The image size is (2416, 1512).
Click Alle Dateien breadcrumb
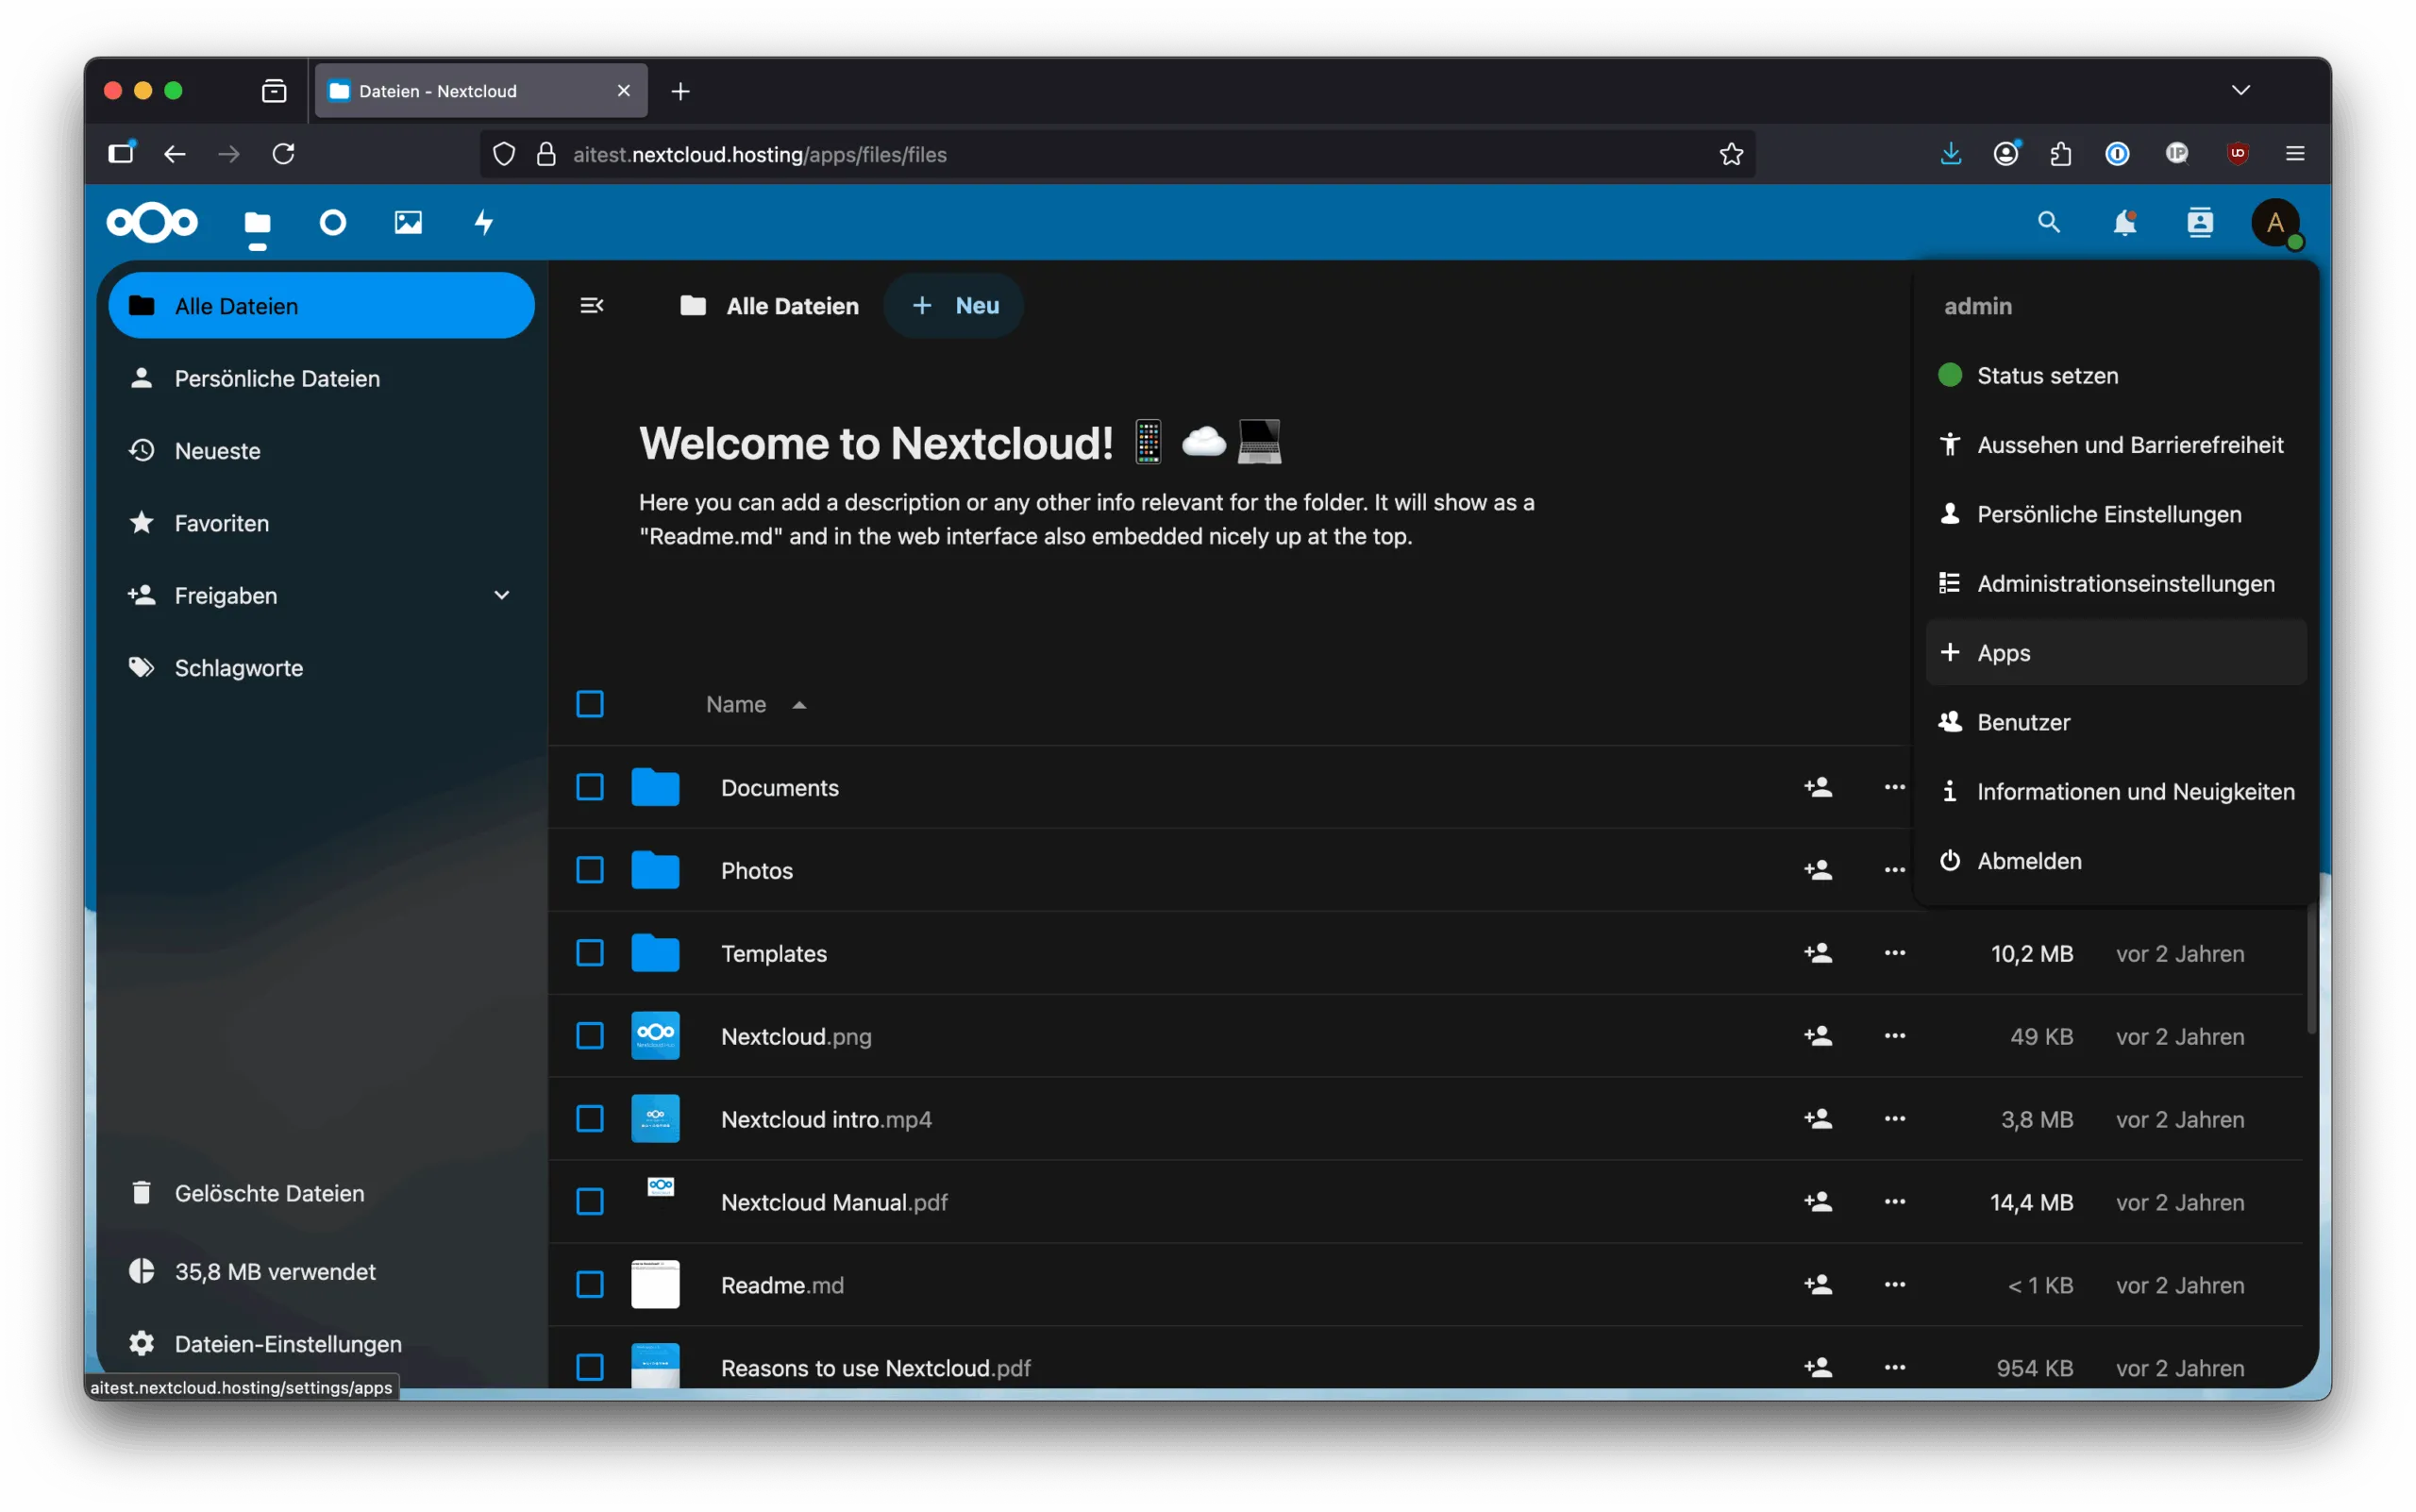click(769, 306)
